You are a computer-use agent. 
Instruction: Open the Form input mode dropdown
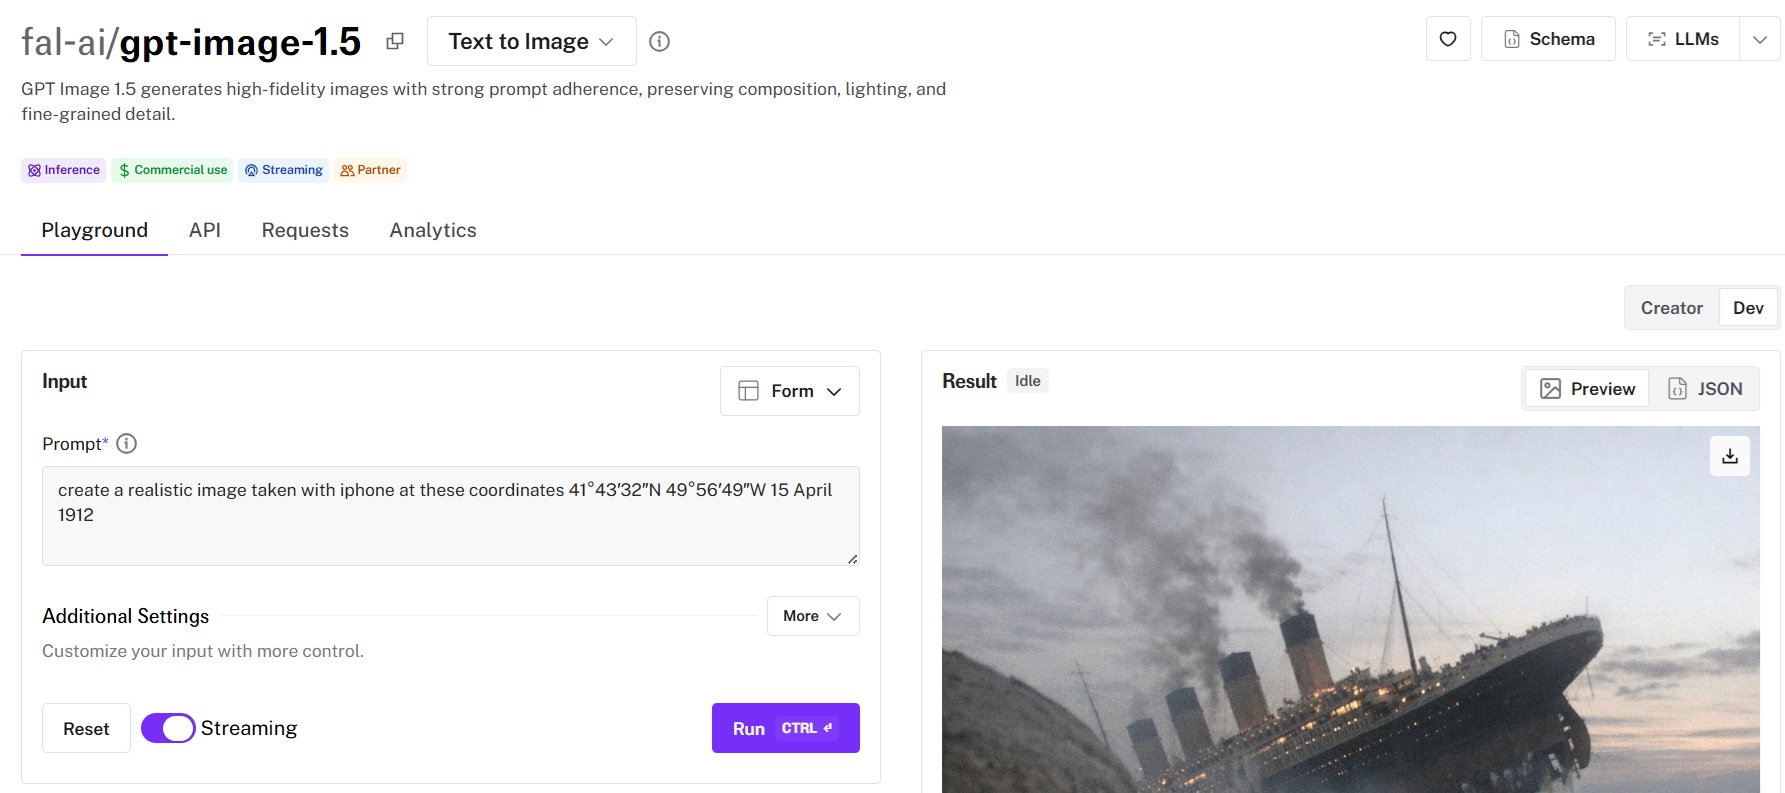coord(789,391)
